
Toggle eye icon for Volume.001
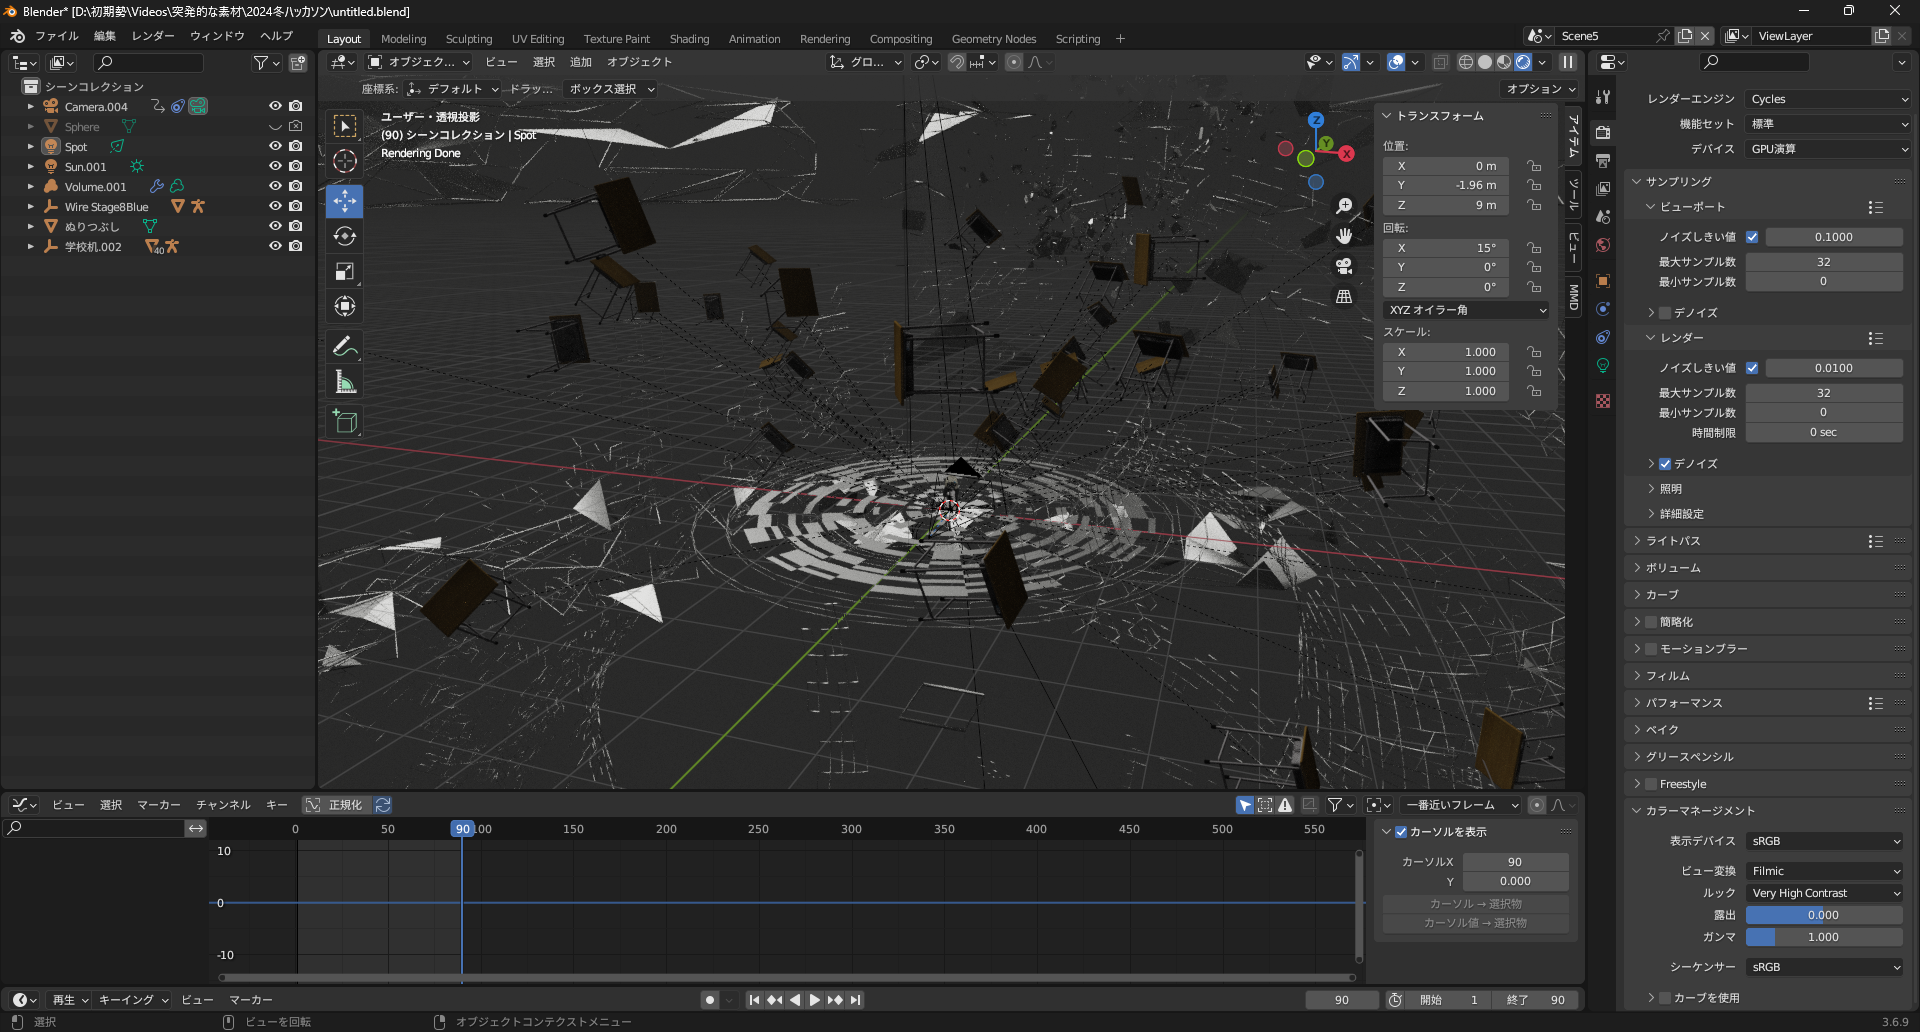click(275, 186)
